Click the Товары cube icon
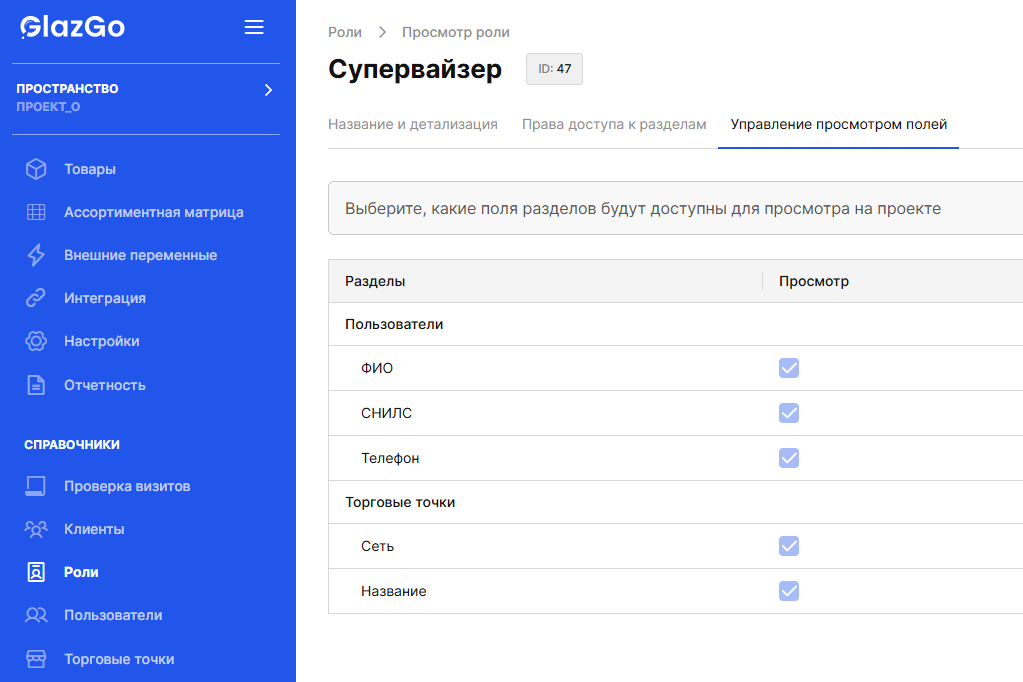Image resolution: width=1023 pixels, height=682 pixels. click(x=36, y=169)
